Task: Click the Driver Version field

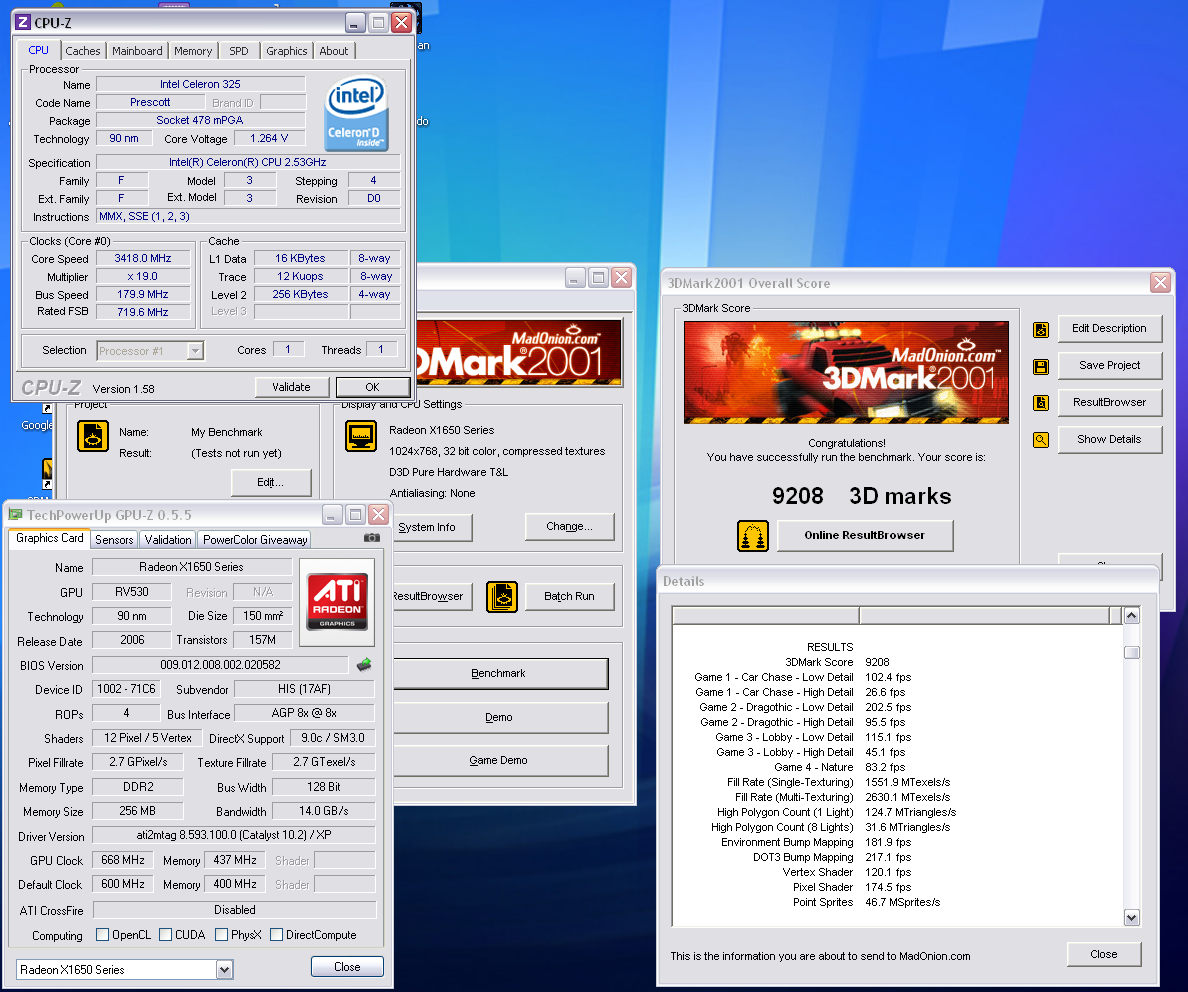Action: (x=234, y=835)
